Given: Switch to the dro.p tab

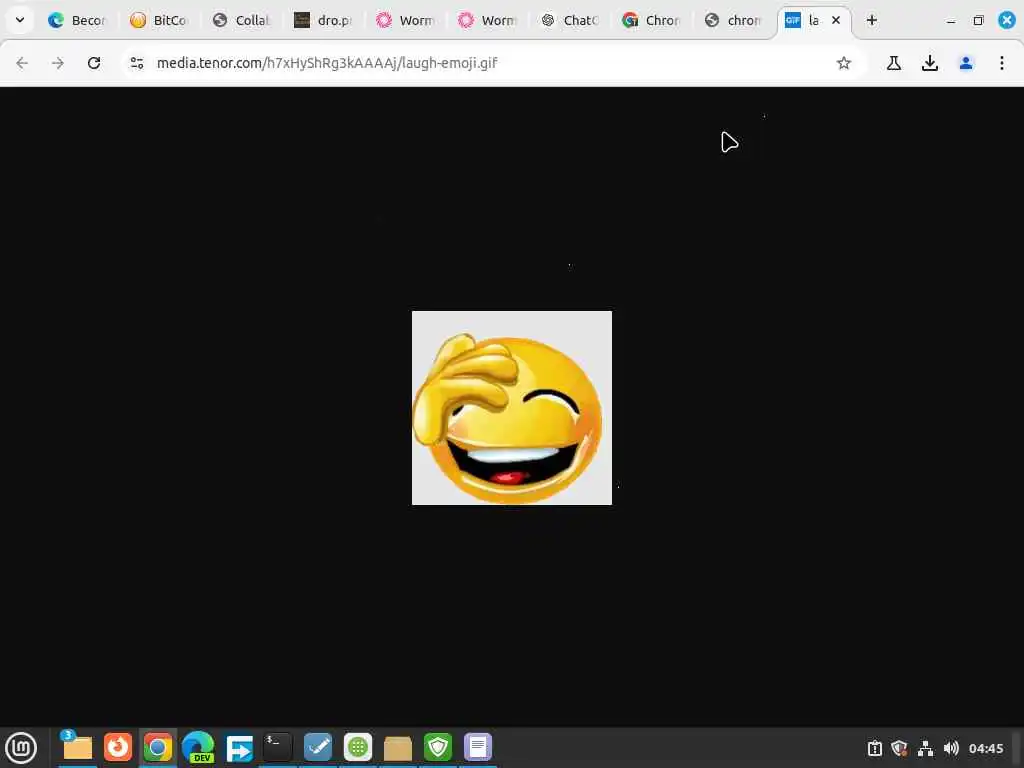Looking at the screenshot, I should tap(323, 20).
